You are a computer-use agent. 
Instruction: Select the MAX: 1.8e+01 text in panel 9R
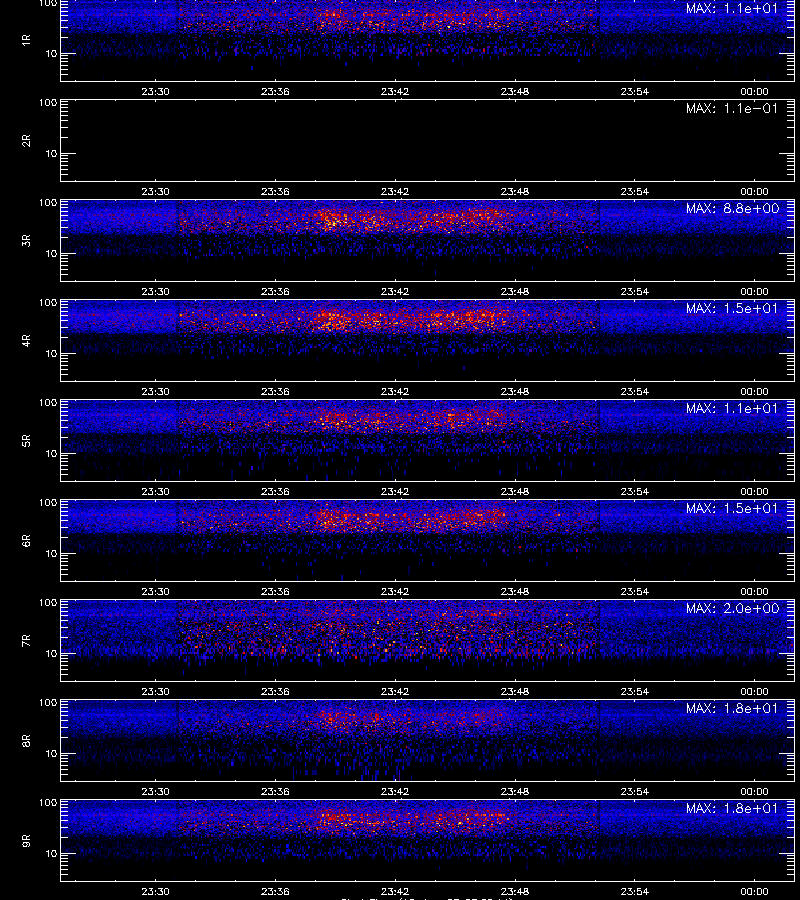pos(732,808)
